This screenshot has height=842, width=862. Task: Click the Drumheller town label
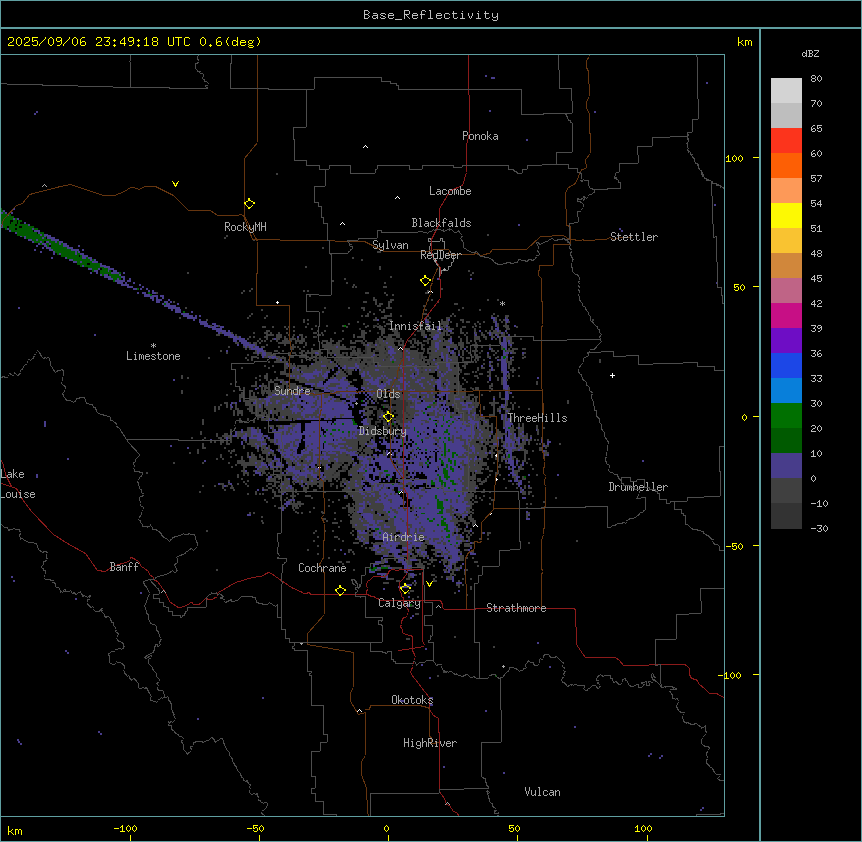point(638,487)
